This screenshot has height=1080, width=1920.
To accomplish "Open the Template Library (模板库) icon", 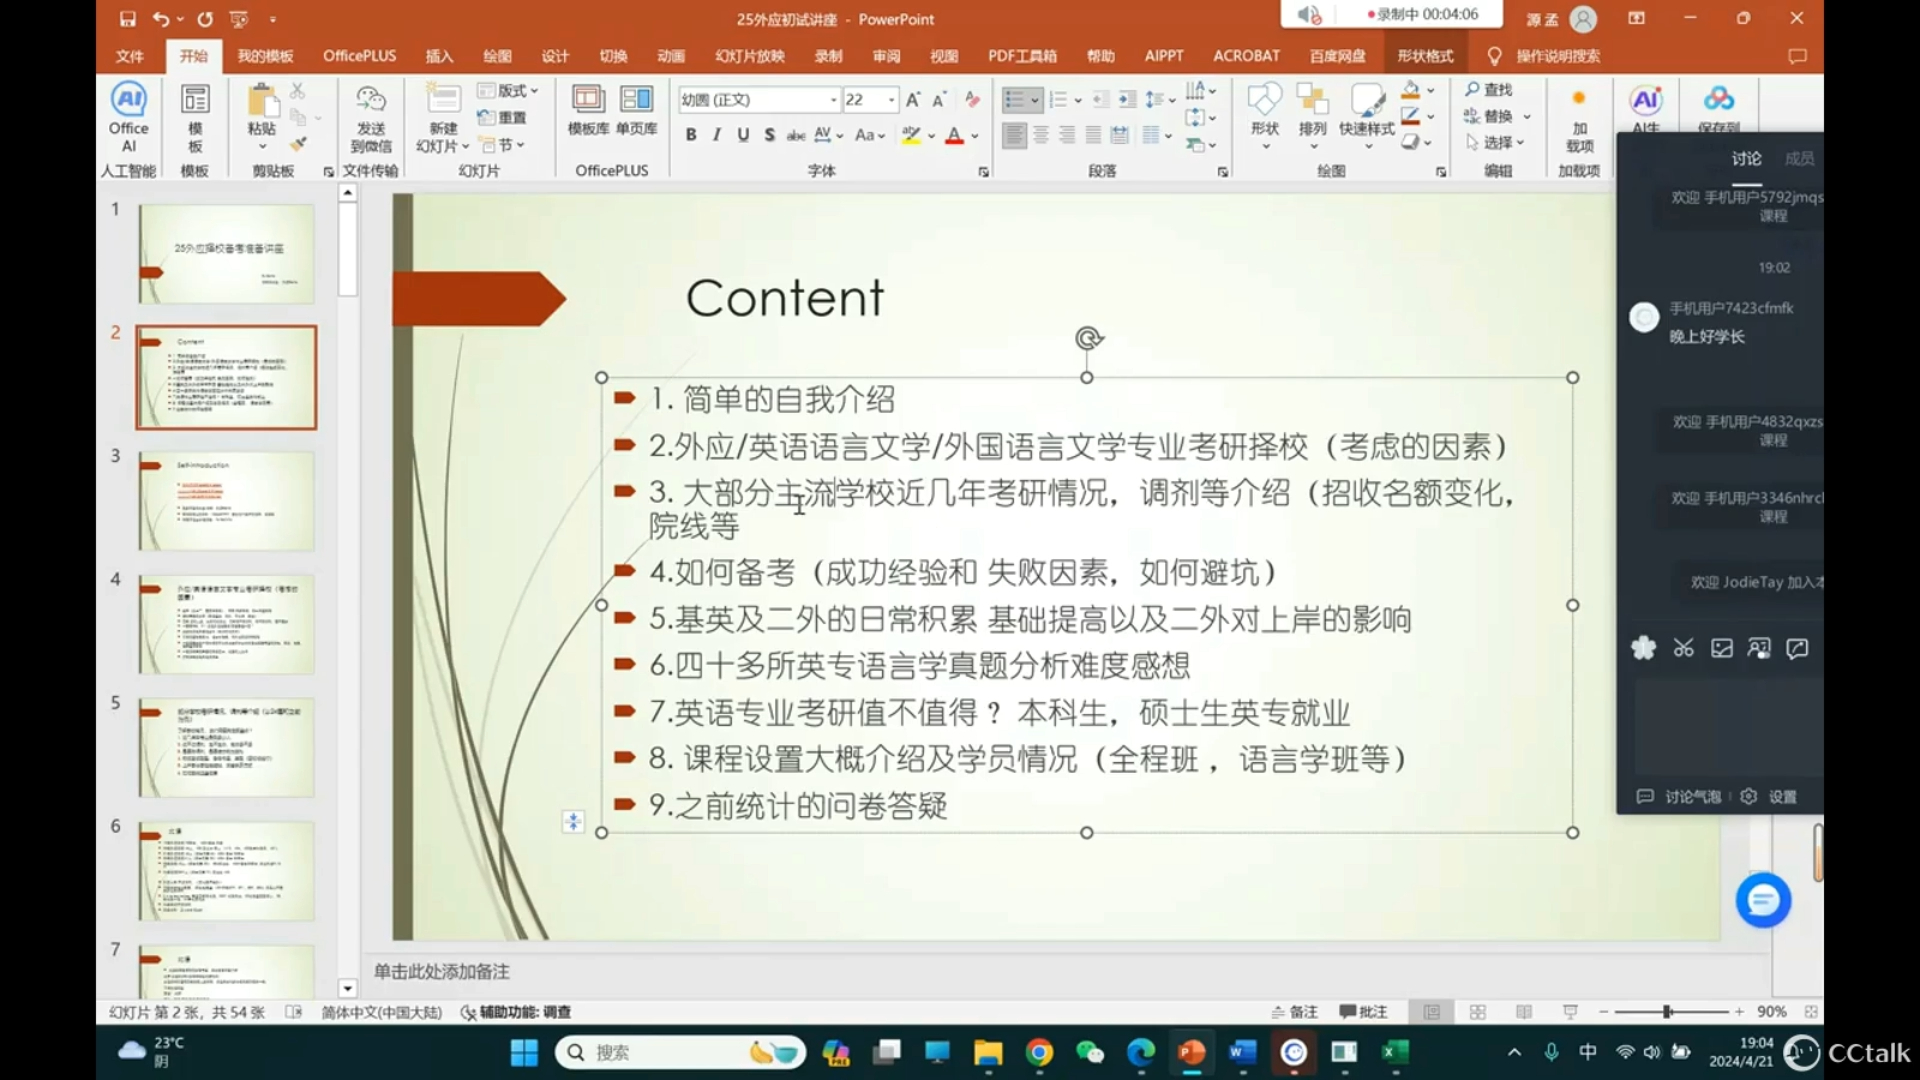I will (588, 99).
